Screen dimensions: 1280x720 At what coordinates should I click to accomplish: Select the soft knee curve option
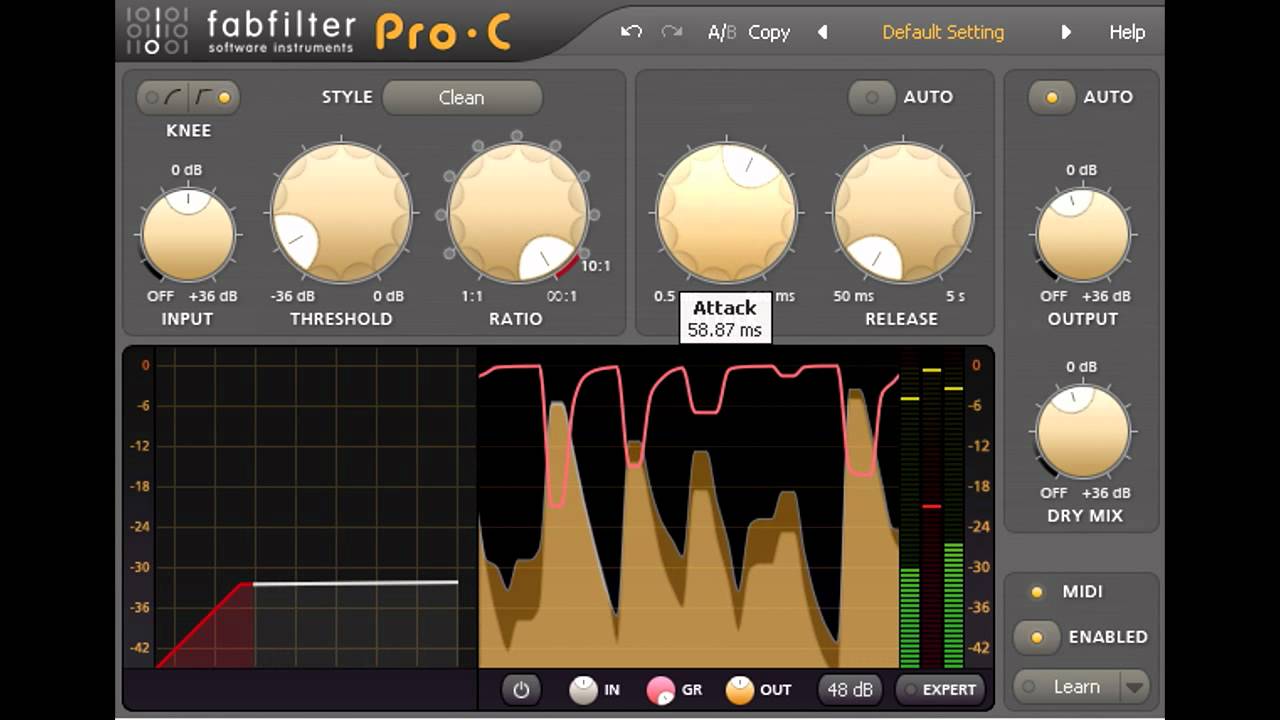coord(164,97)
